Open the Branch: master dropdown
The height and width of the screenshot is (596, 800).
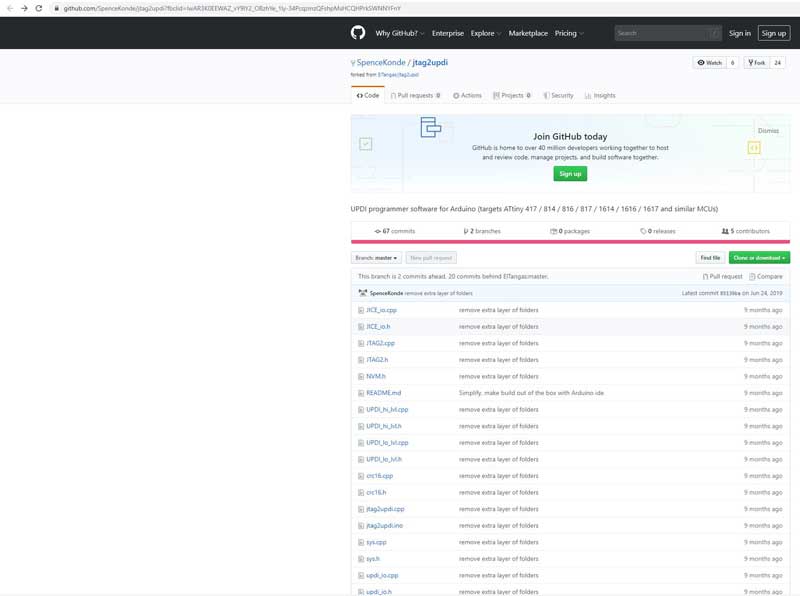click(376, 258)
